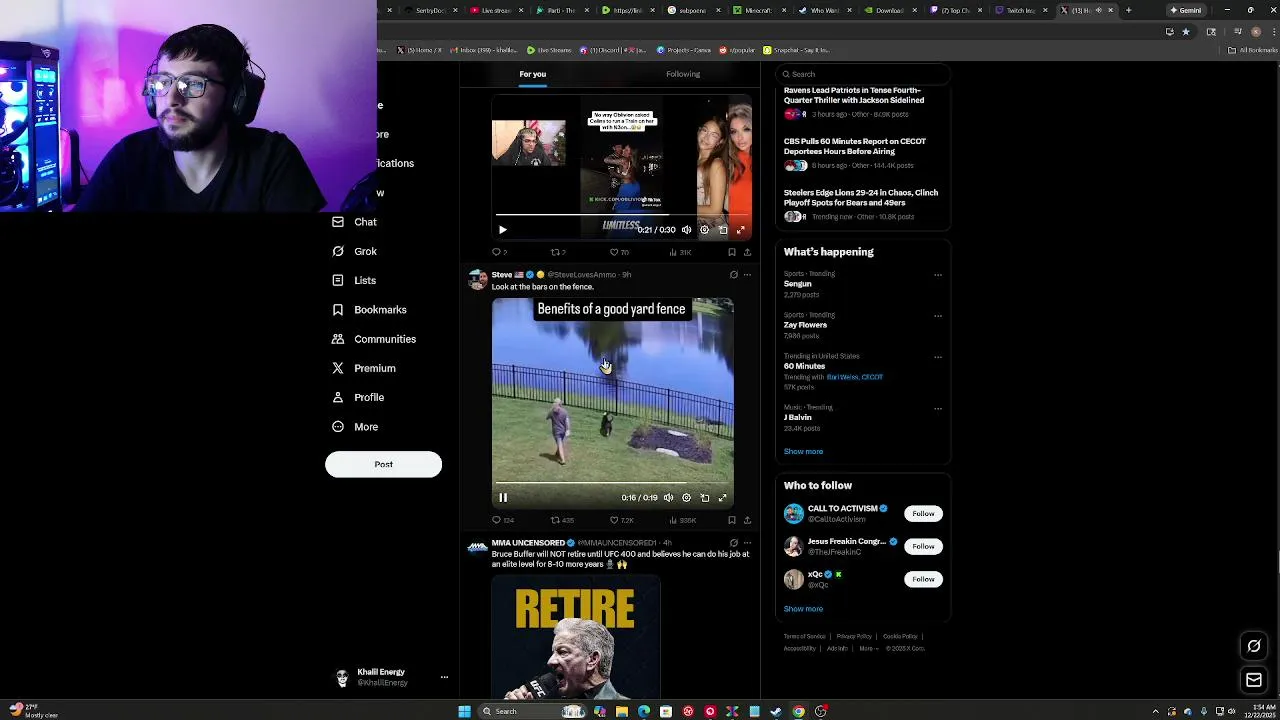Screen dimensions: 1280x720
Task: Open more options on Steve's post
Action: 747,275
